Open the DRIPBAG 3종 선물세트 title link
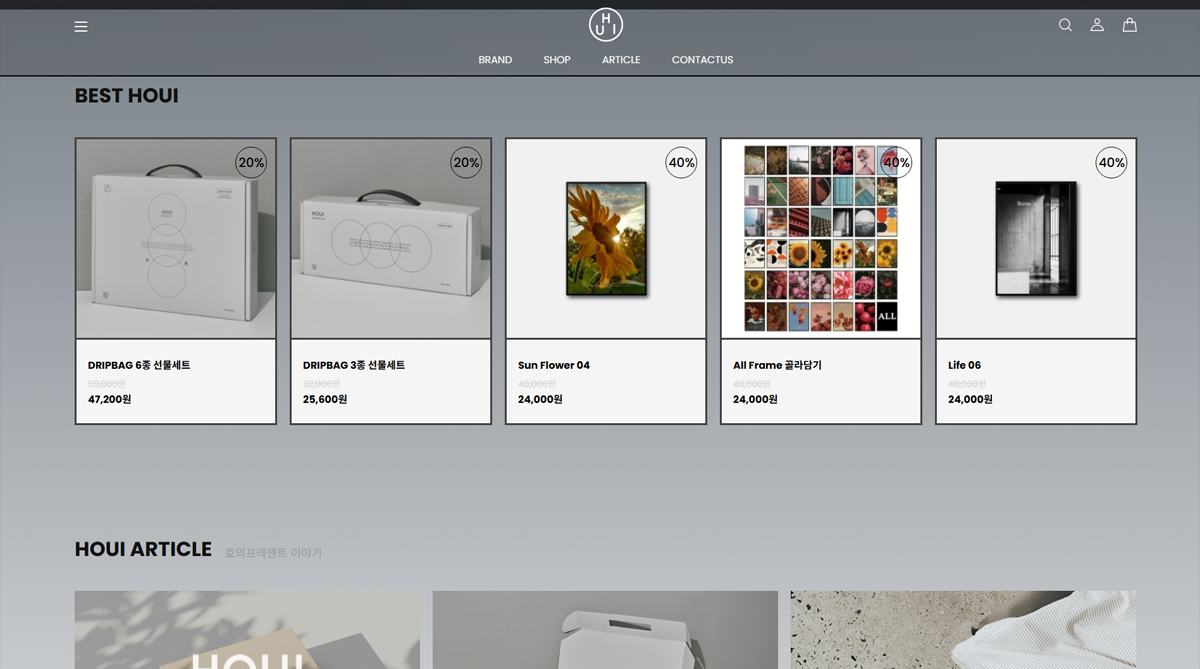 [354, 365]
